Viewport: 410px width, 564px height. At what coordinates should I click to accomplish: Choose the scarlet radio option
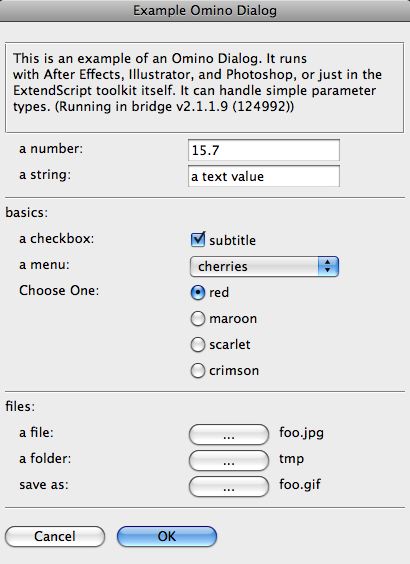click(x=198, y=345)
